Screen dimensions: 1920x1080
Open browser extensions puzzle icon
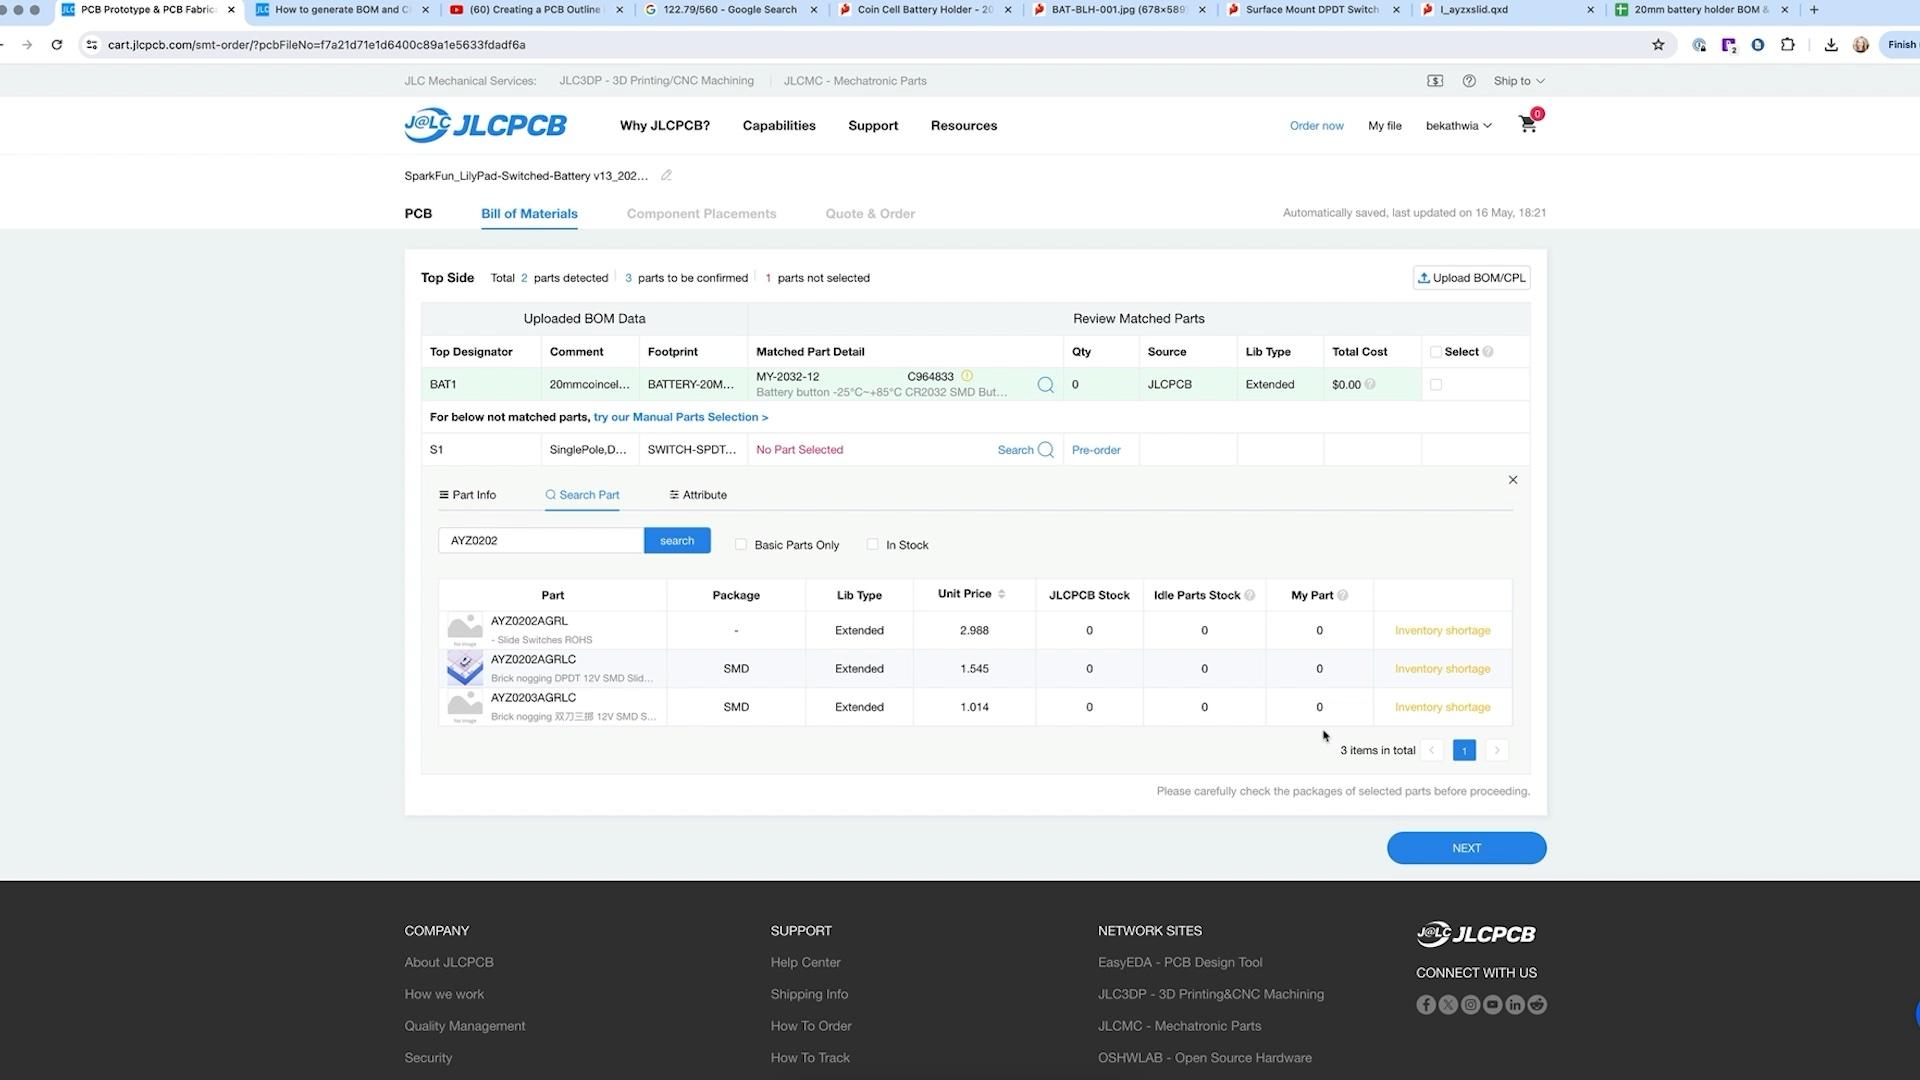click(1788, 45)
